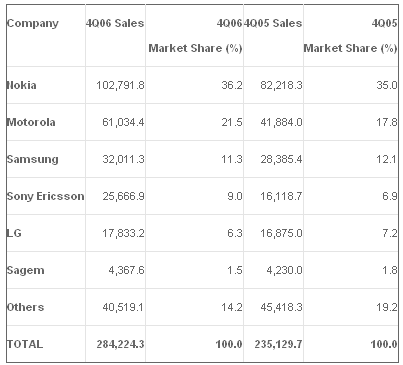Image resolution: width=403 pixels, height=365 pixels.
Task: Click Sony Ericsson 4Q05 share 6.9
Action: pyautogui.click(x=390, y=196)
